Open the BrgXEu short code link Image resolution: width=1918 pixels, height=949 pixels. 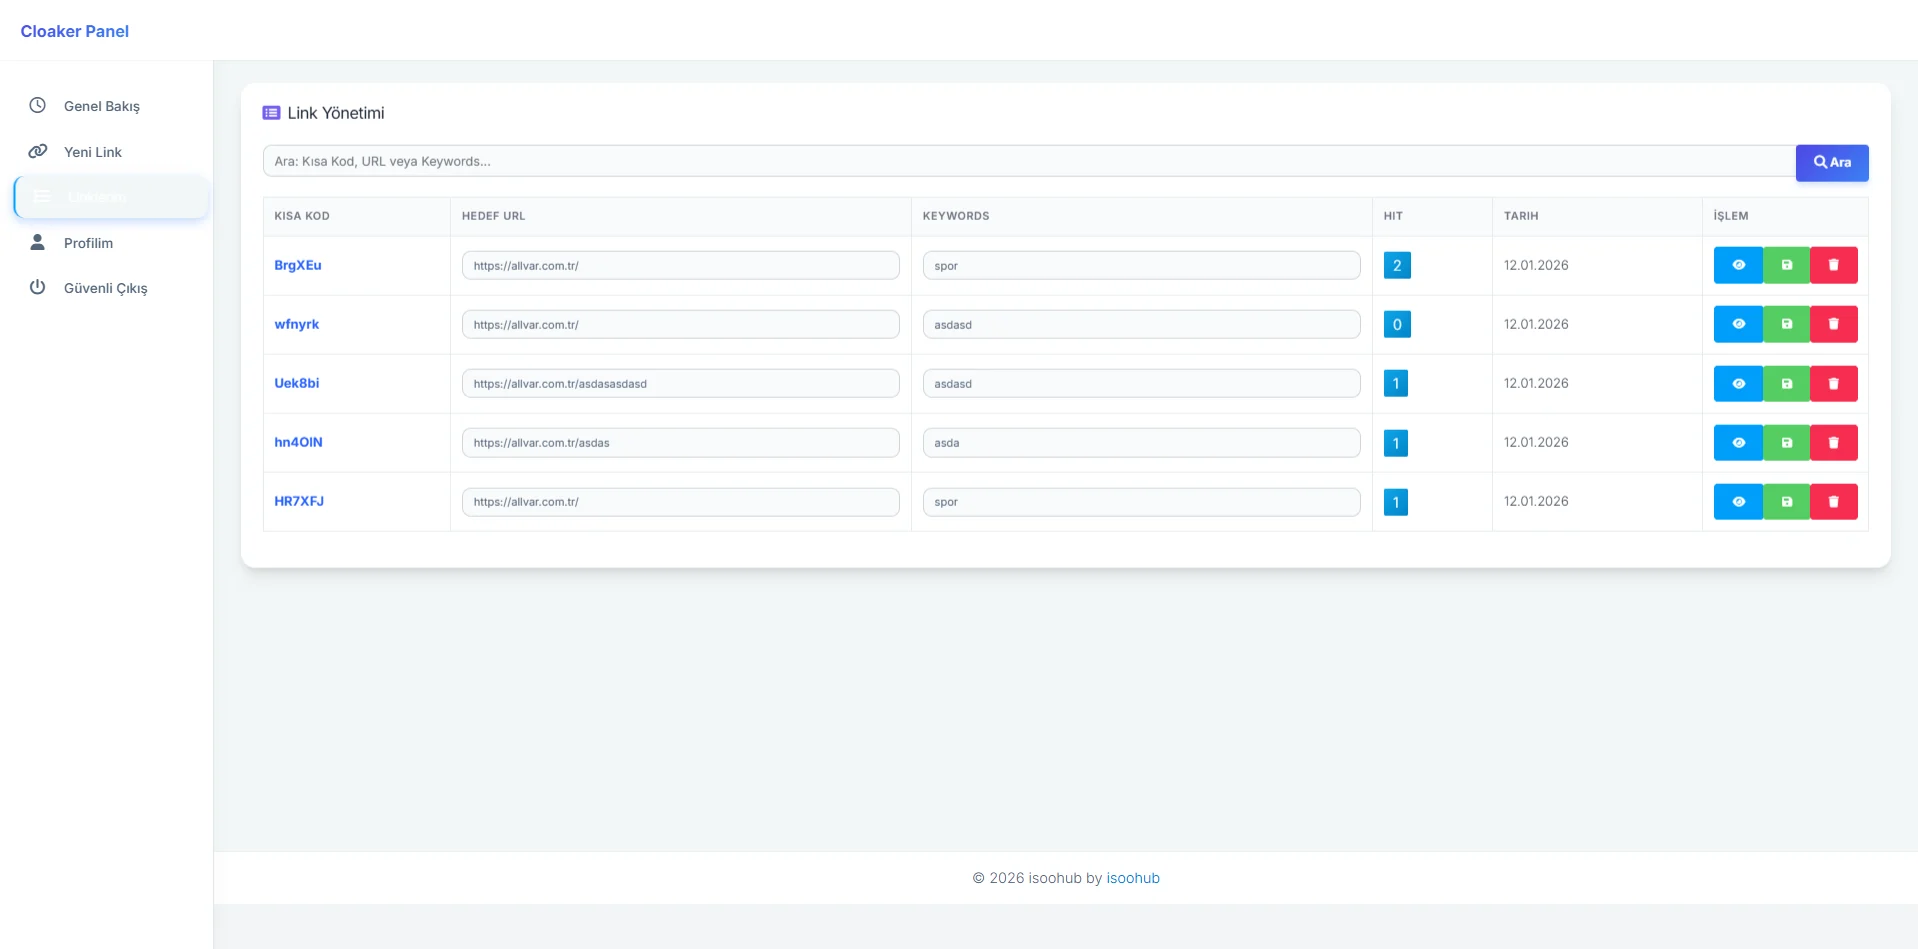(x=298, y=265)
